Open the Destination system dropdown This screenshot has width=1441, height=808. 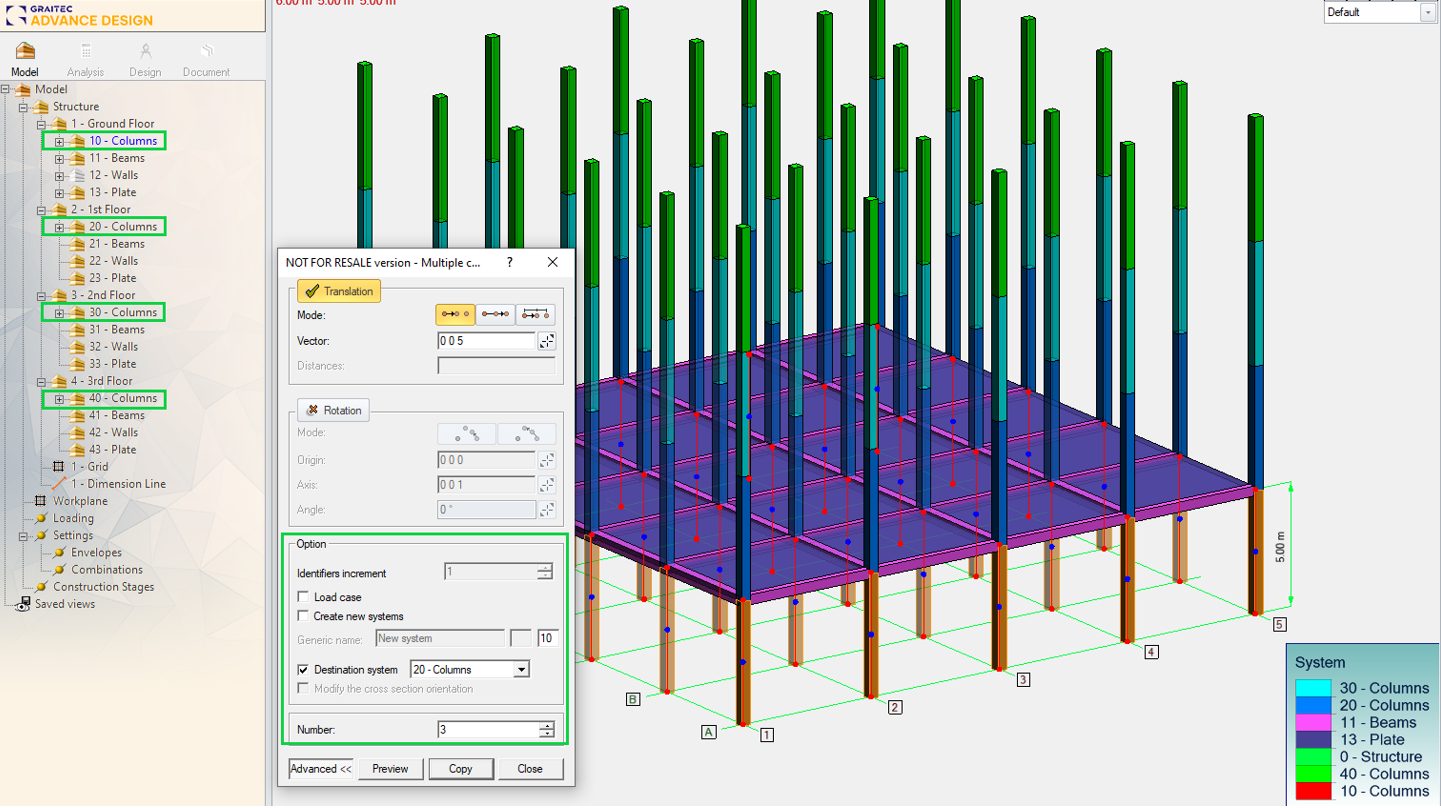tap(521, 670)
